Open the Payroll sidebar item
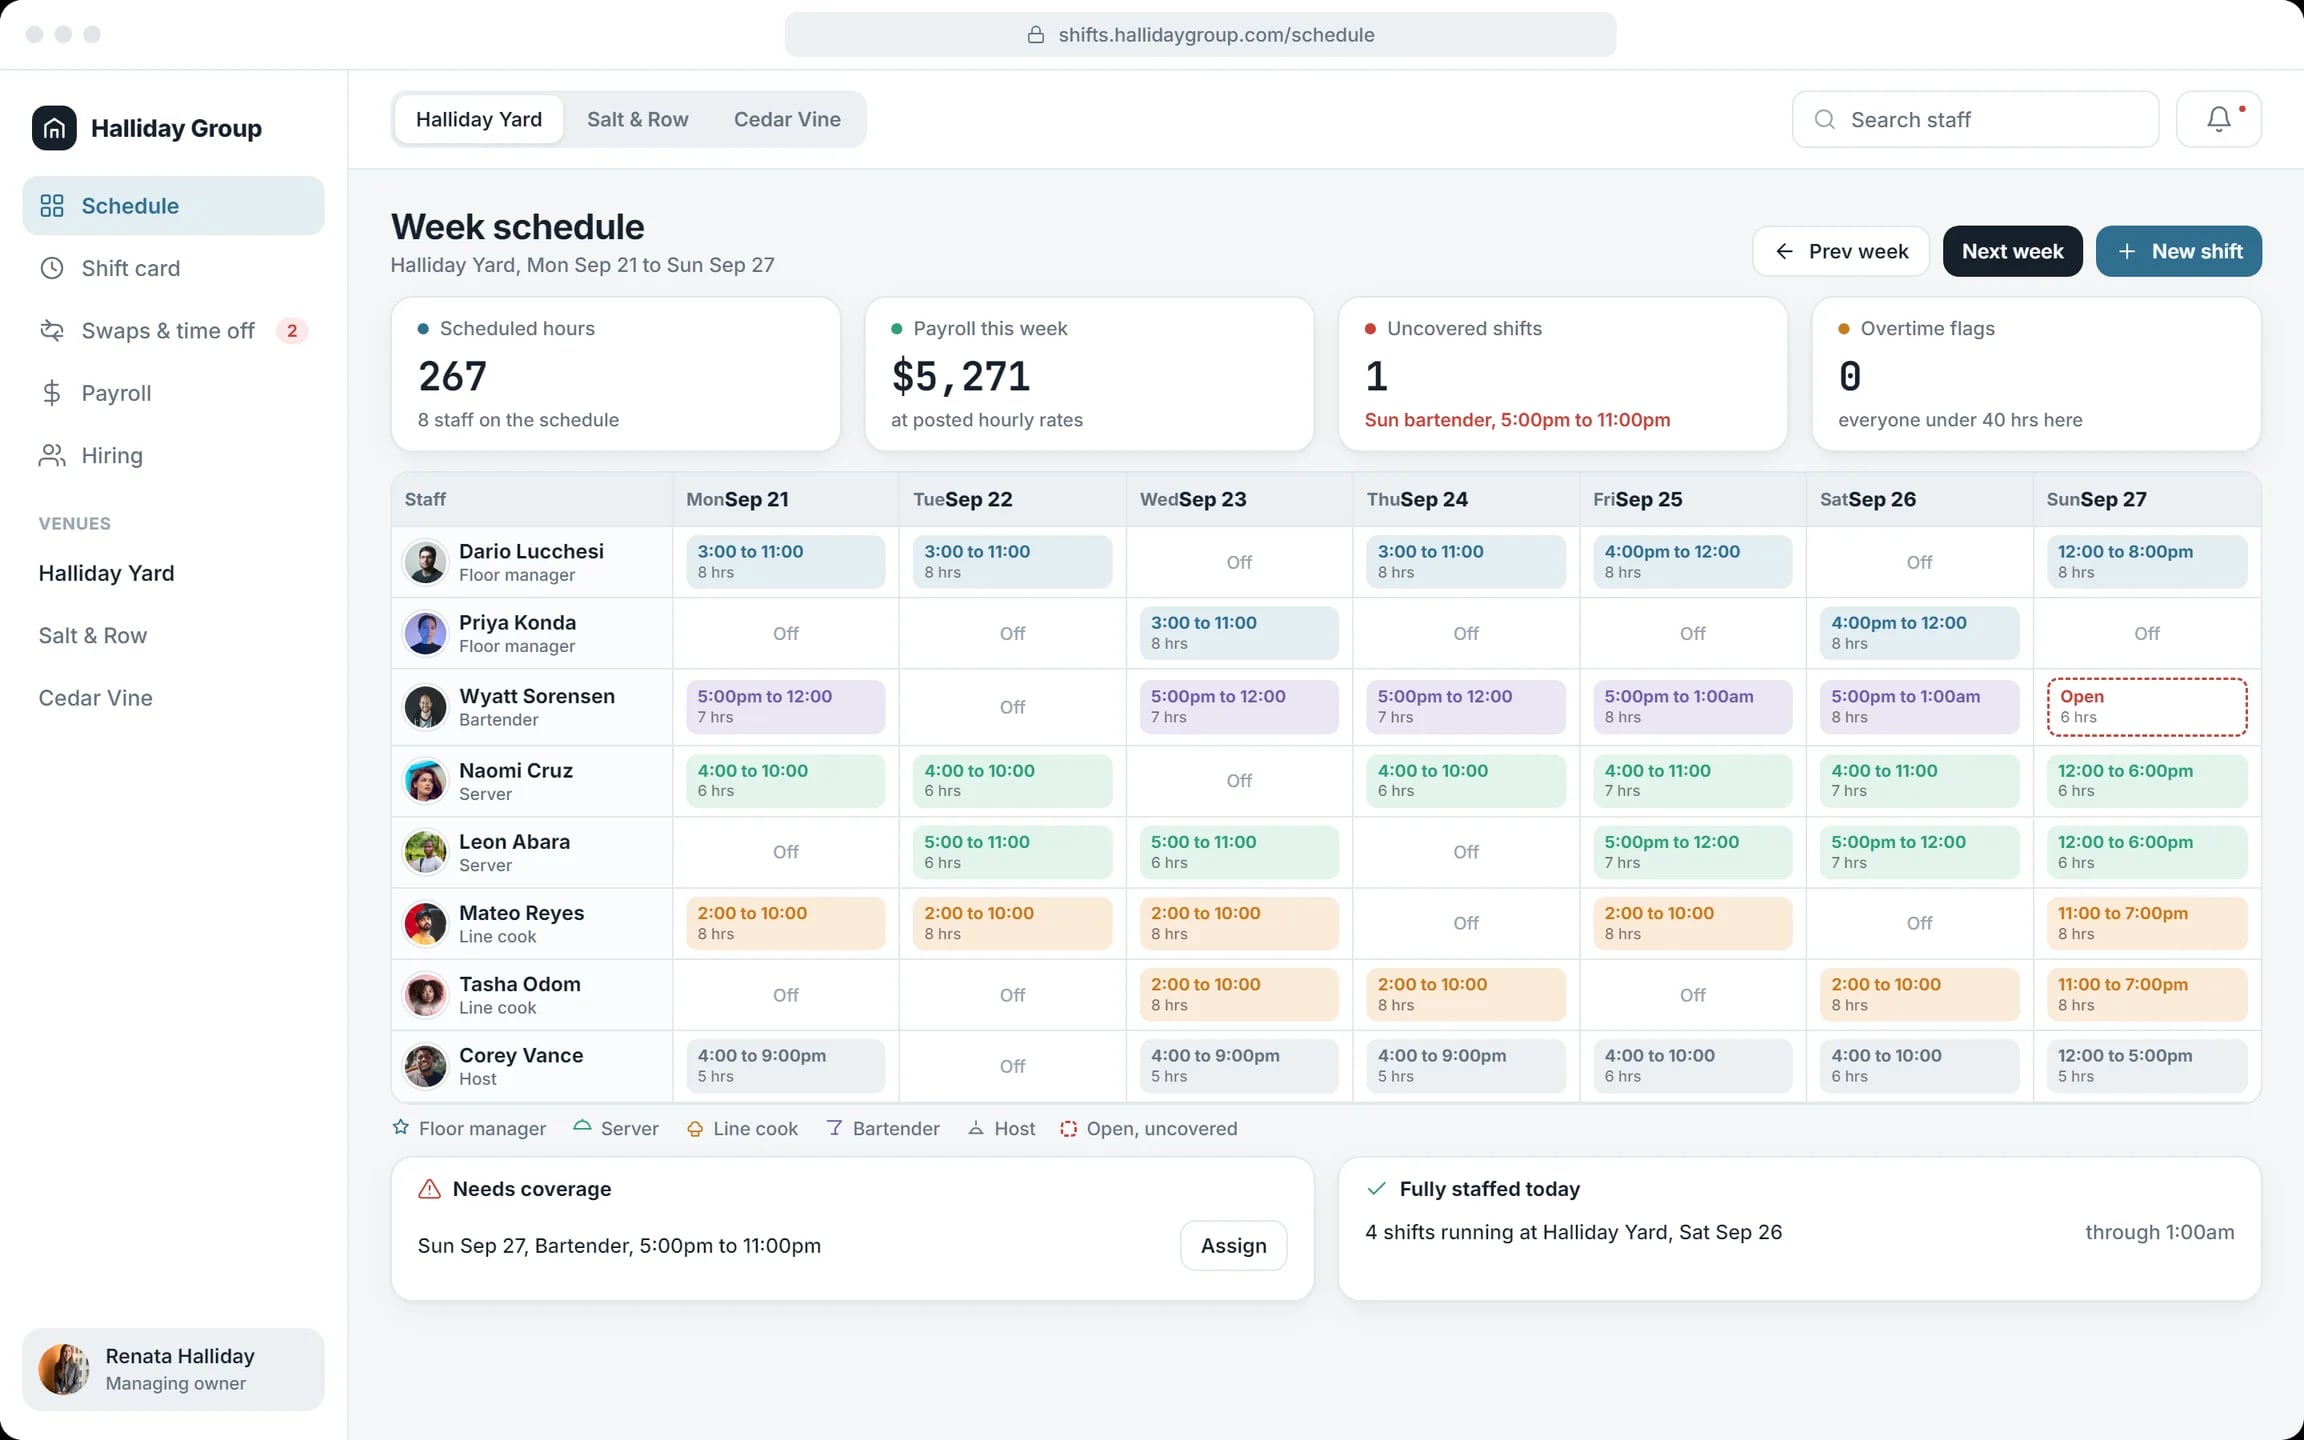The width and height of the screenshot is (2304, 1440). coord(173,393)
